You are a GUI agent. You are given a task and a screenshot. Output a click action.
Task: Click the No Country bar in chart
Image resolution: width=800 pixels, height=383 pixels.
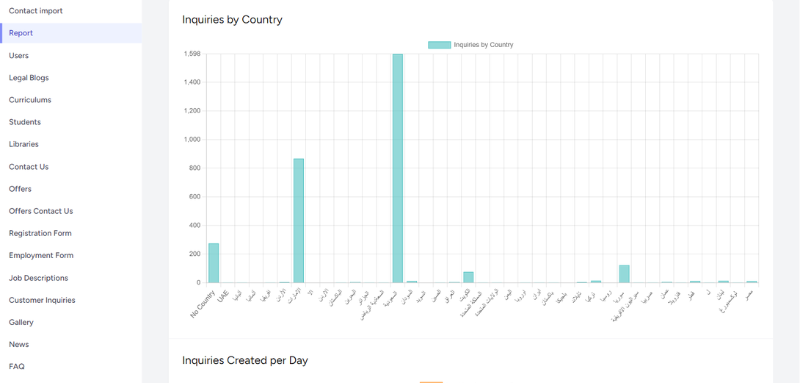click(213, 263)
